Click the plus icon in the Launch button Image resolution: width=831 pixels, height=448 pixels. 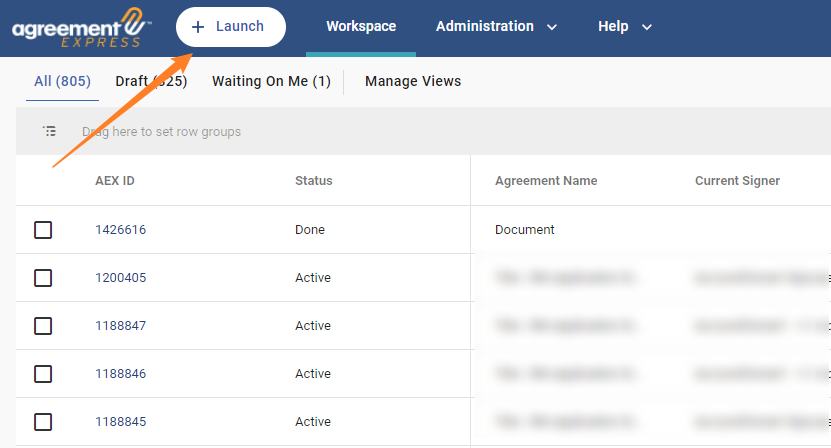point(198,27)
